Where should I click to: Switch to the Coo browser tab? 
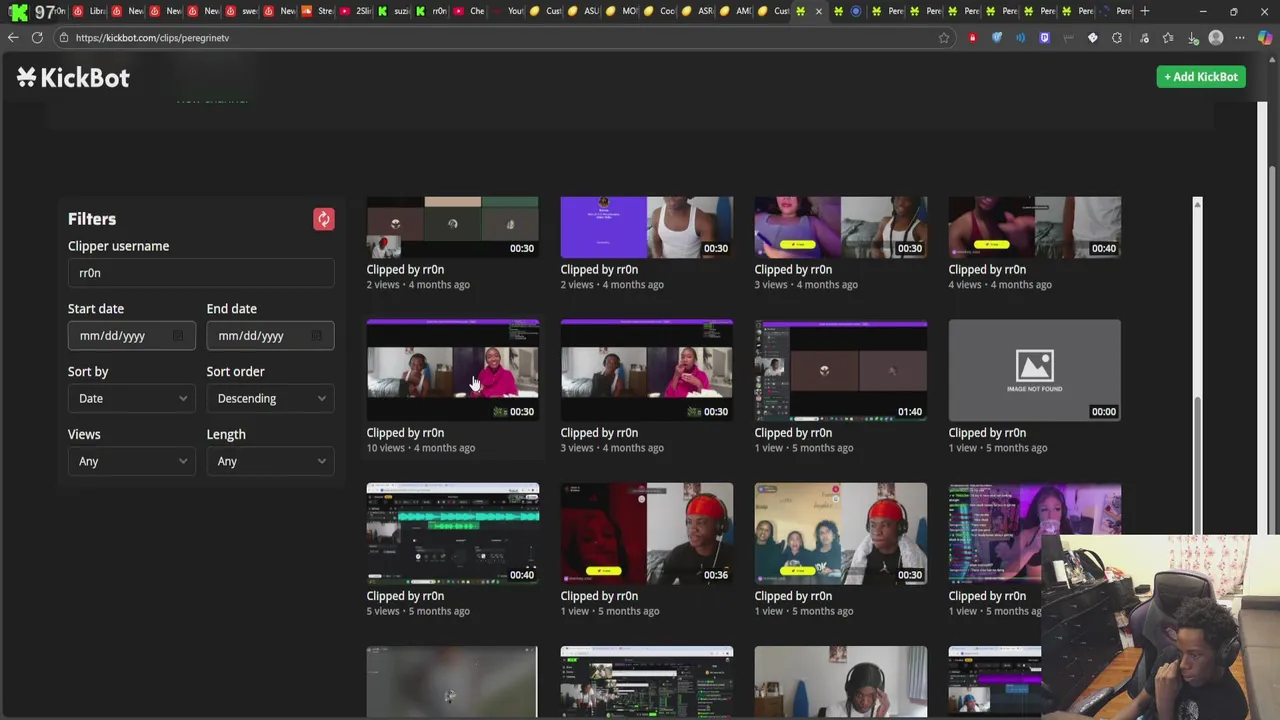pyautogui.click(x=660, y=11)
